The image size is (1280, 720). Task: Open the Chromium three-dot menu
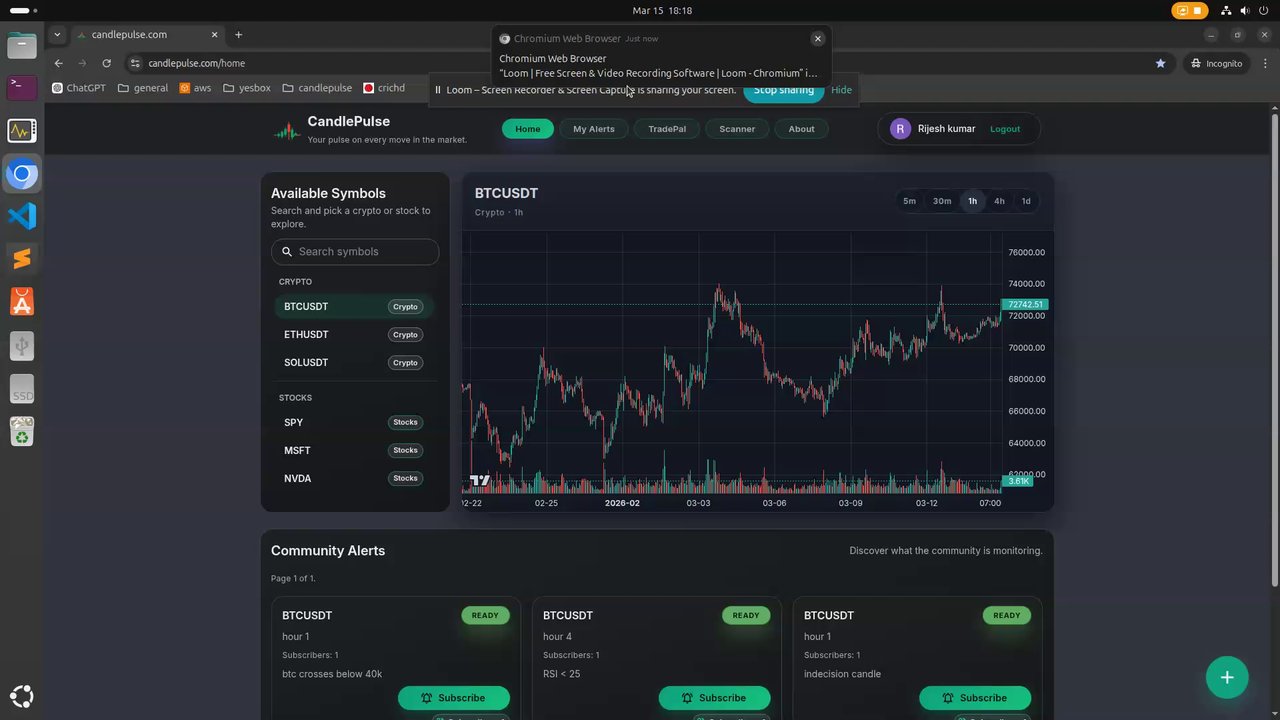click(x=1265, y=63)
